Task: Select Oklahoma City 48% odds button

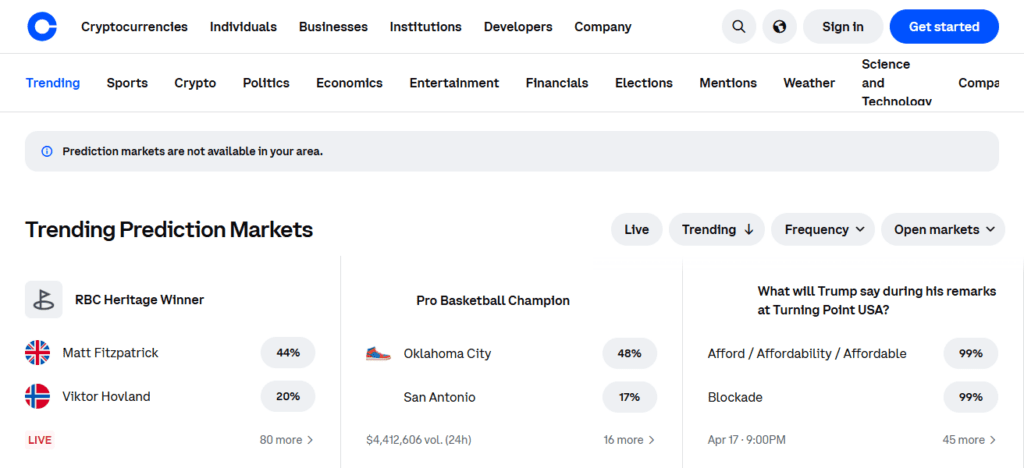Action: (630, 353)
